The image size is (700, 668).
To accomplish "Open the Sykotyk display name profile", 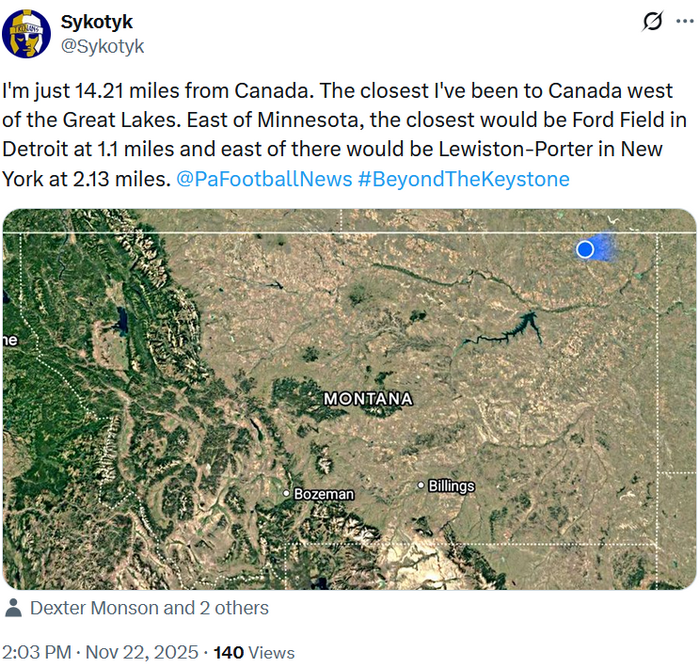I will (x=95, y=22).
